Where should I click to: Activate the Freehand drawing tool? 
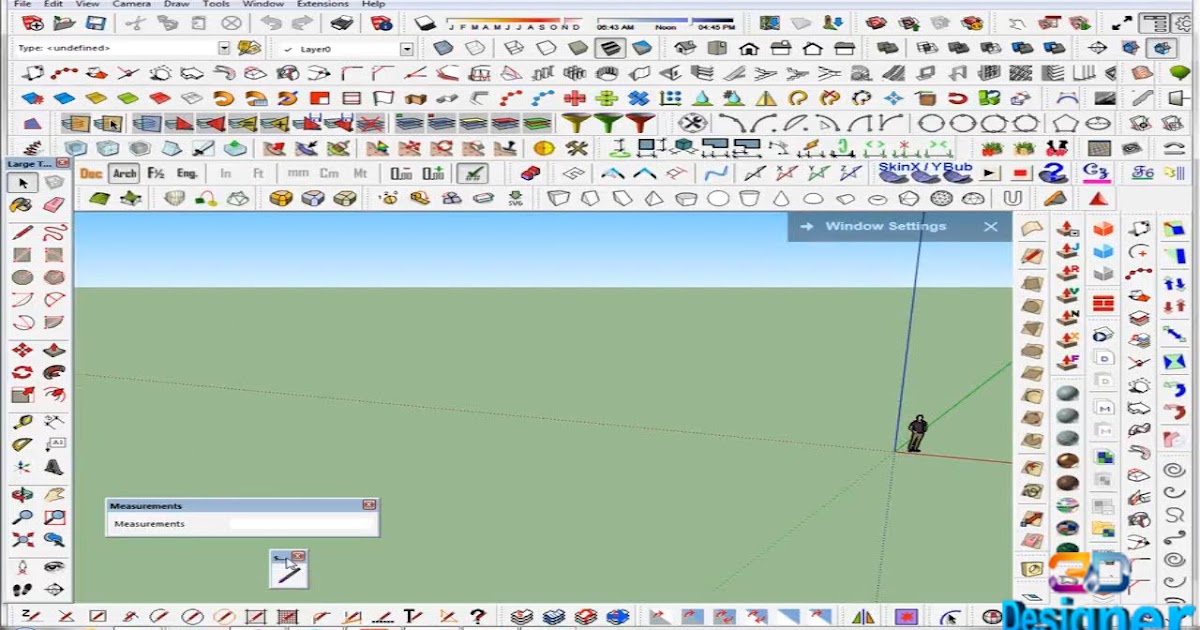click(54, 233)
